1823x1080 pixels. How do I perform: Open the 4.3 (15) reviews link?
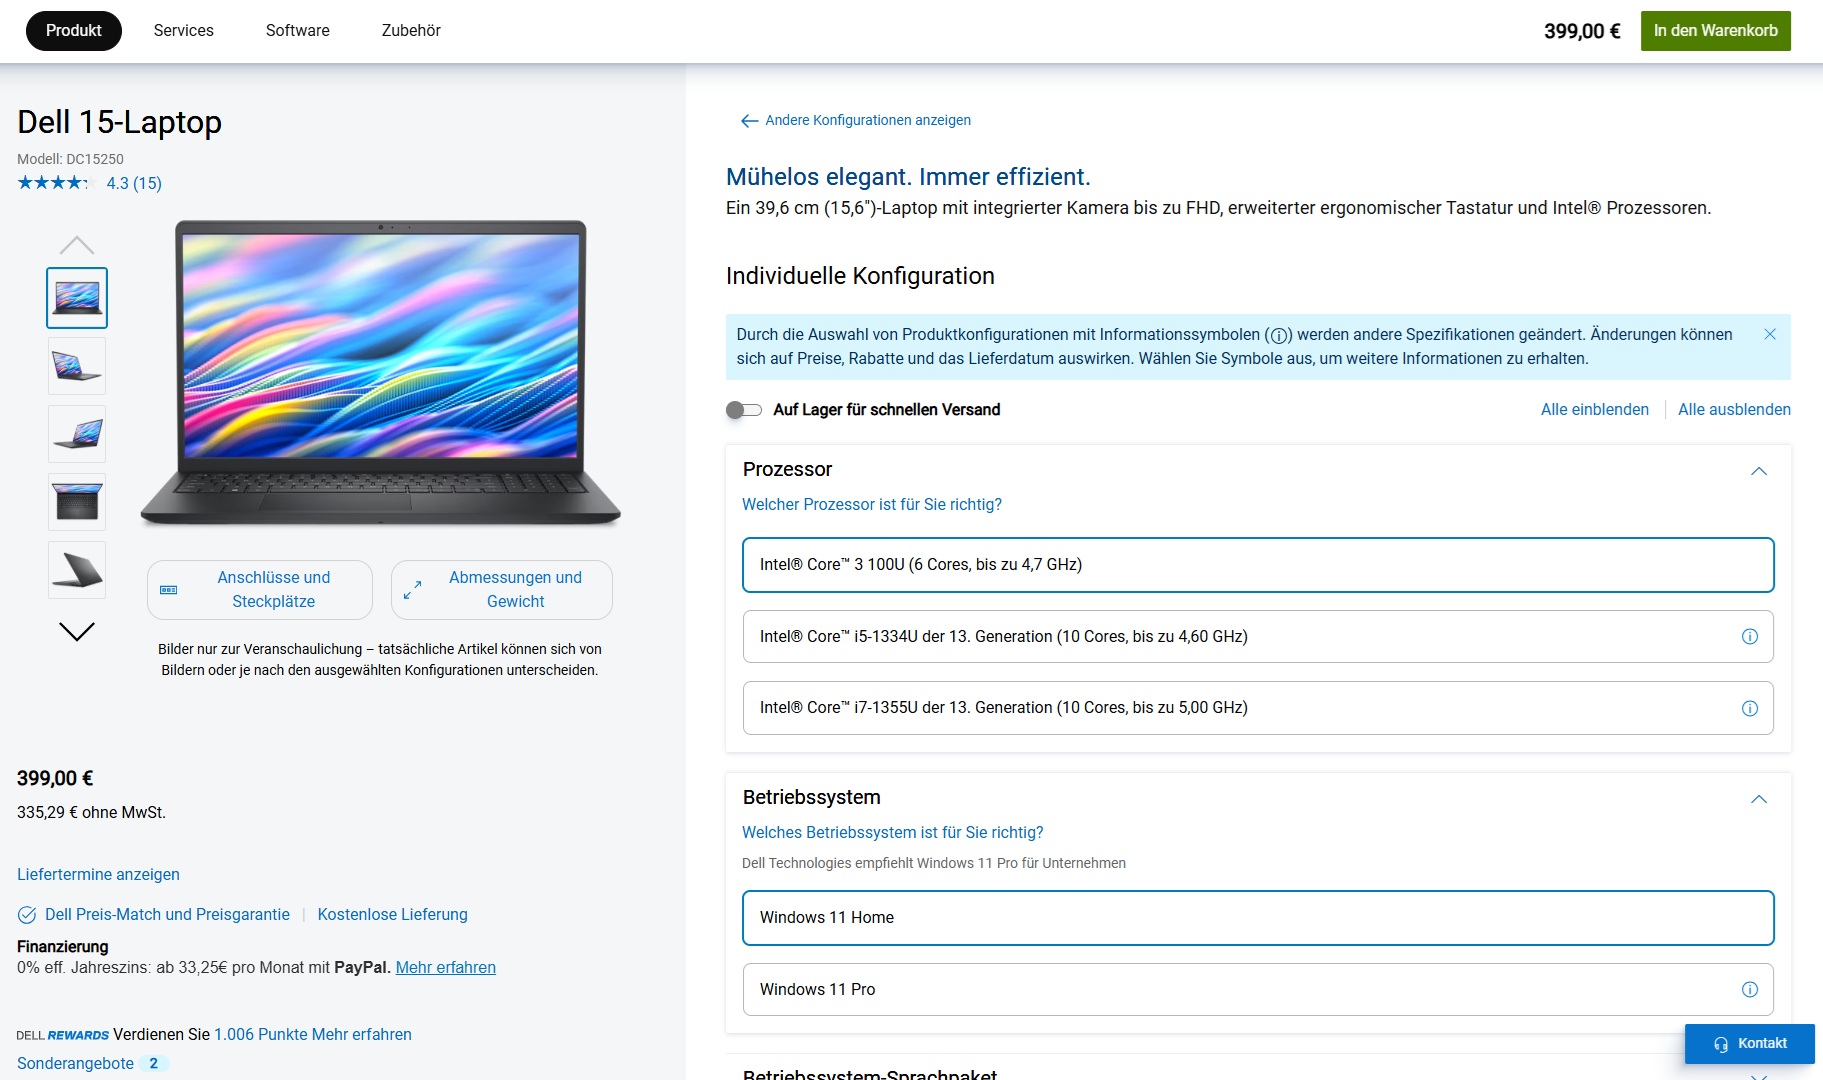point(134,184)
